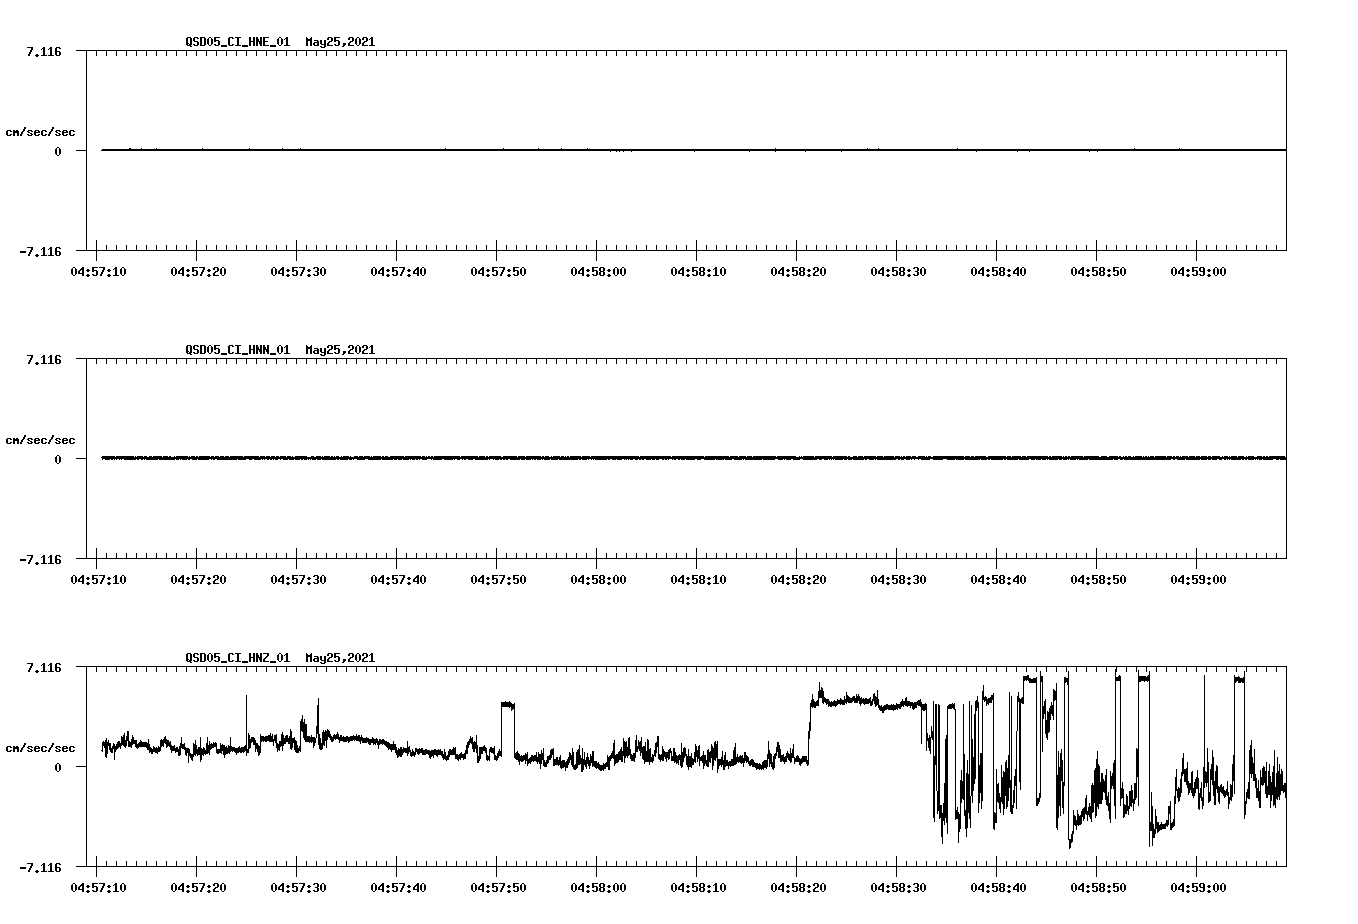
Task: Click the 0 amplitude label on HNZ plot
Action: [x=60, y=768]
